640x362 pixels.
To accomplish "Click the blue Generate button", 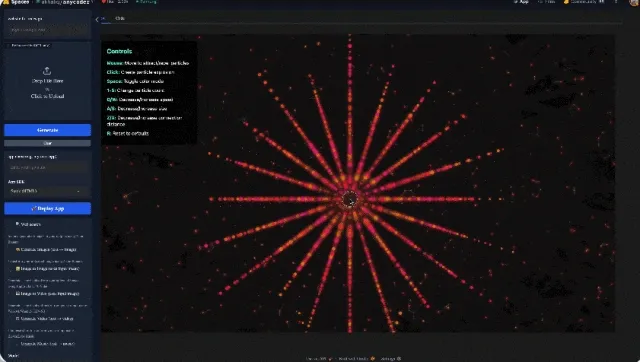I will click(47, 130).
